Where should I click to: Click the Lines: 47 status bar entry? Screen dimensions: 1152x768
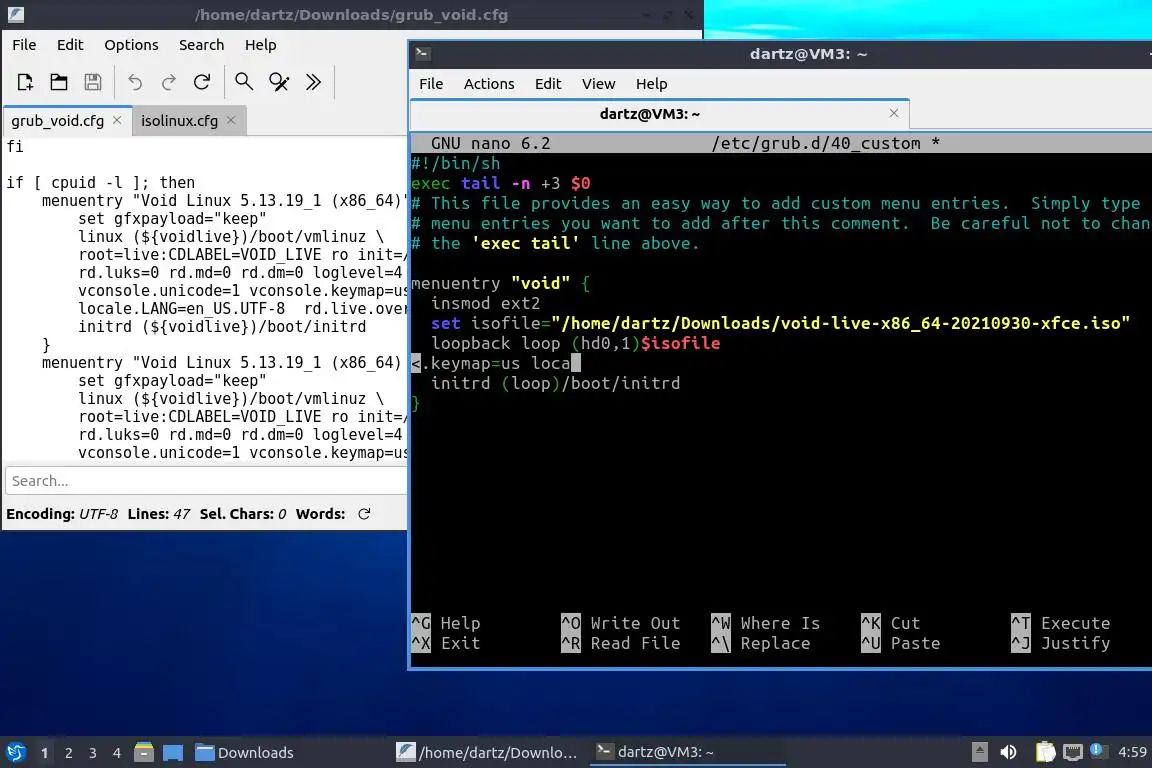[159, 514]
